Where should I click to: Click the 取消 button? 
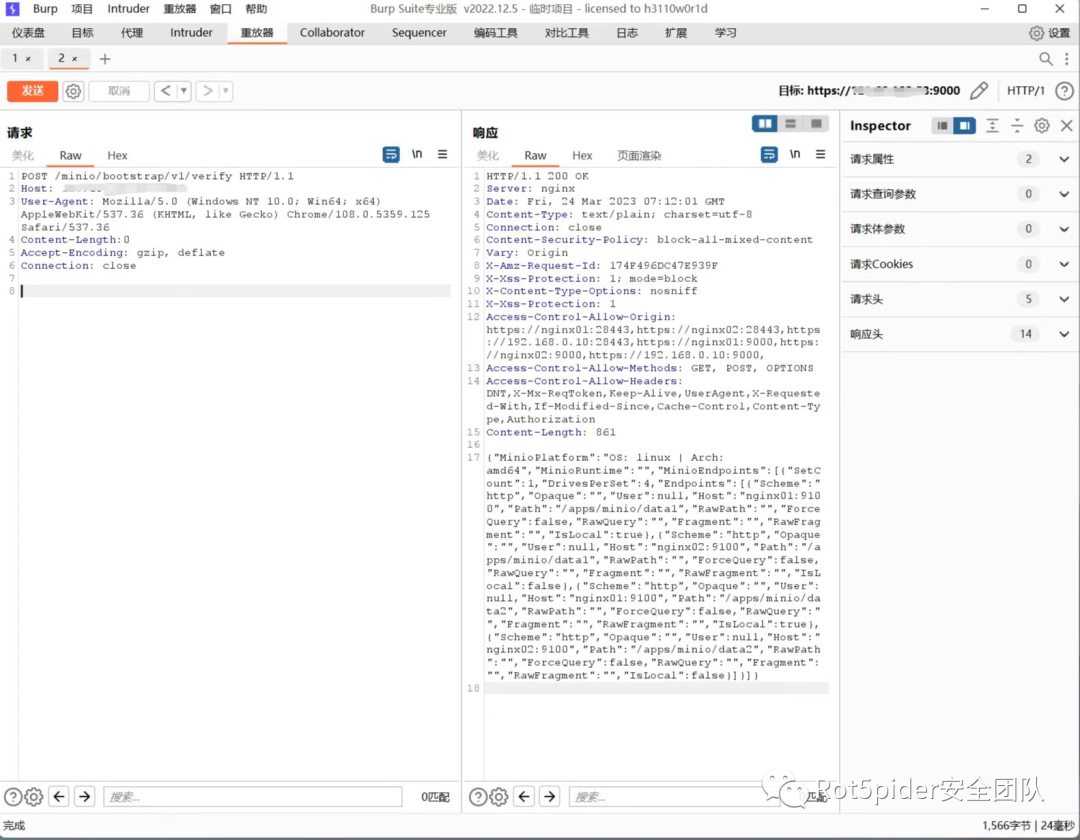click(x=119, y=91)
